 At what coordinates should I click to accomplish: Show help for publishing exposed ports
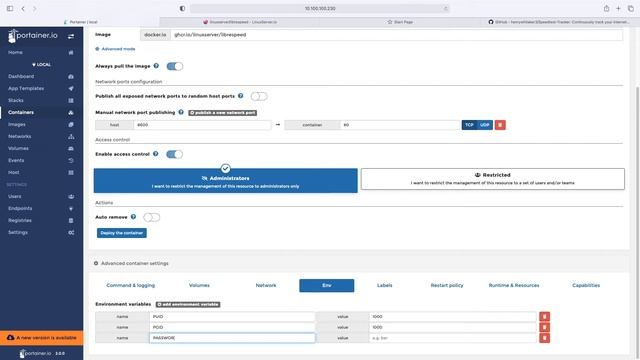[240, 96]
